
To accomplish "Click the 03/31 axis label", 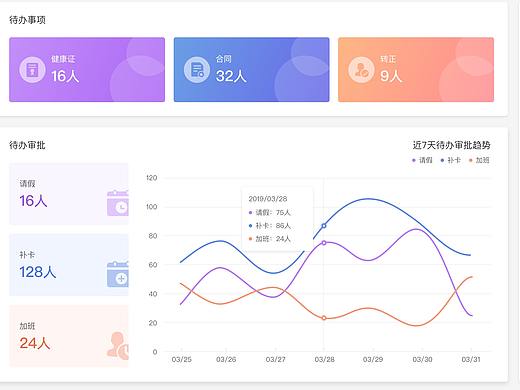I will click(x=471, y=359).
